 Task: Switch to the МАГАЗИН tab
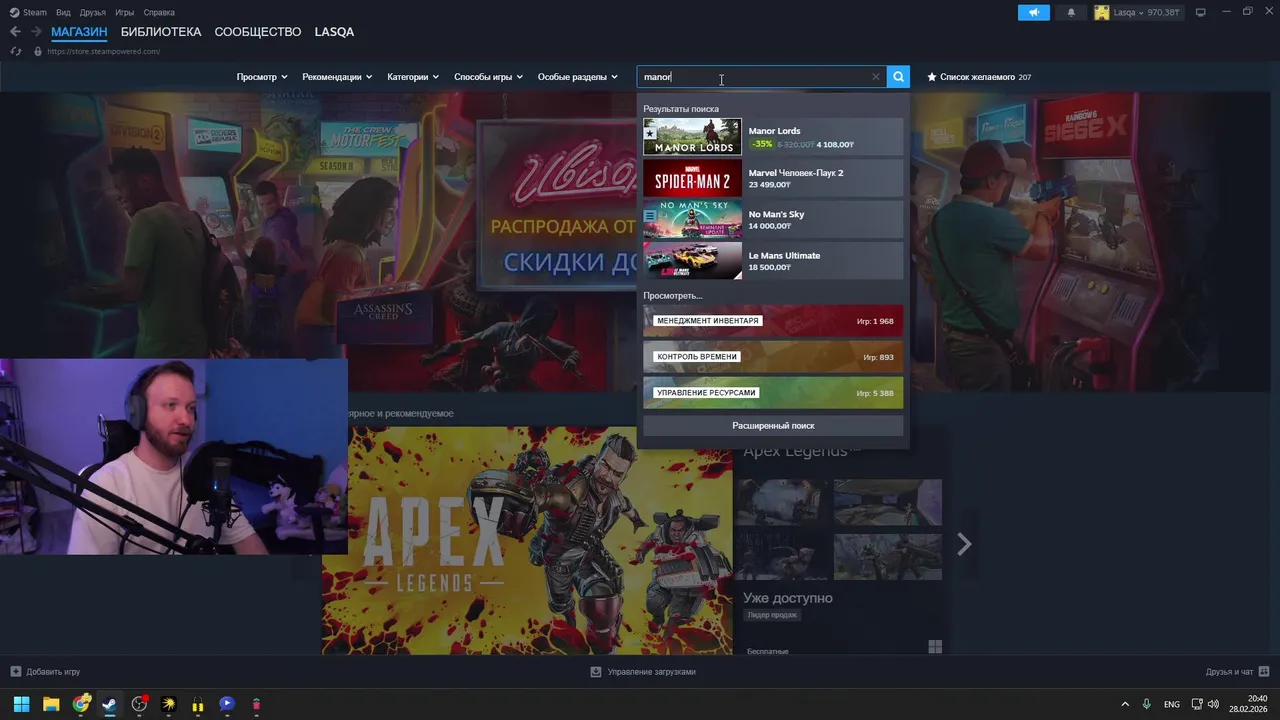[79, 32]
